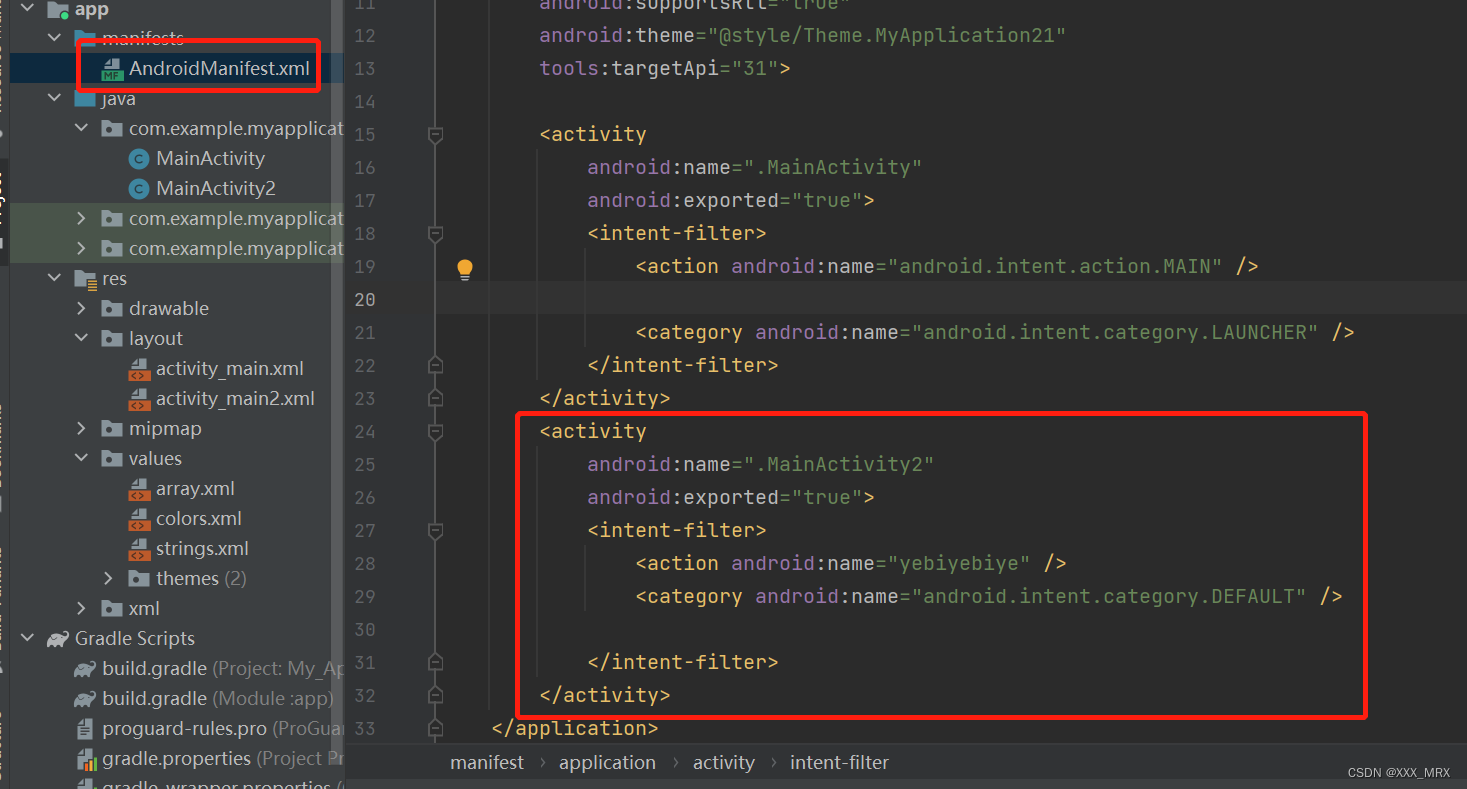
Task: Click the values folder icon
Action: [x=112, y=458]
